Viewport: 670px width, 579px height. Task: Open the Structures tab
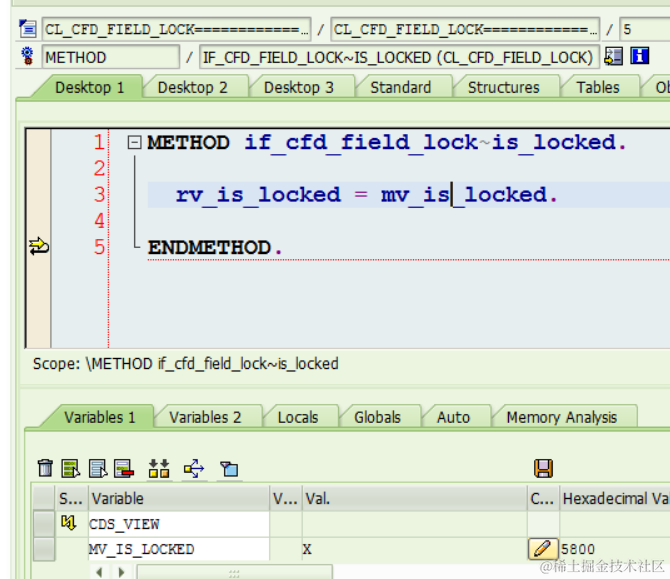[503, 88]
